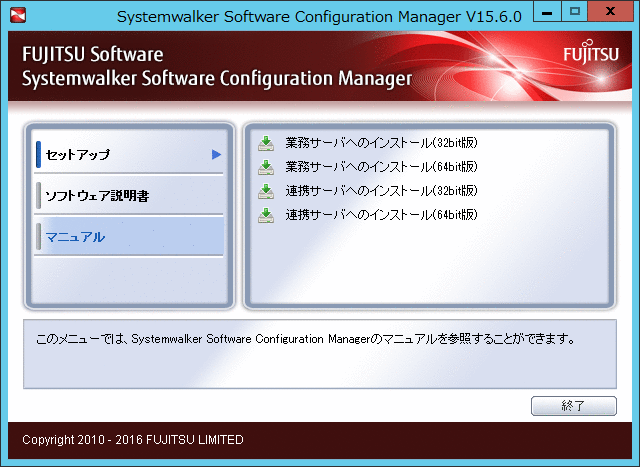Click the 終了 button

click(x=573, y=406)
